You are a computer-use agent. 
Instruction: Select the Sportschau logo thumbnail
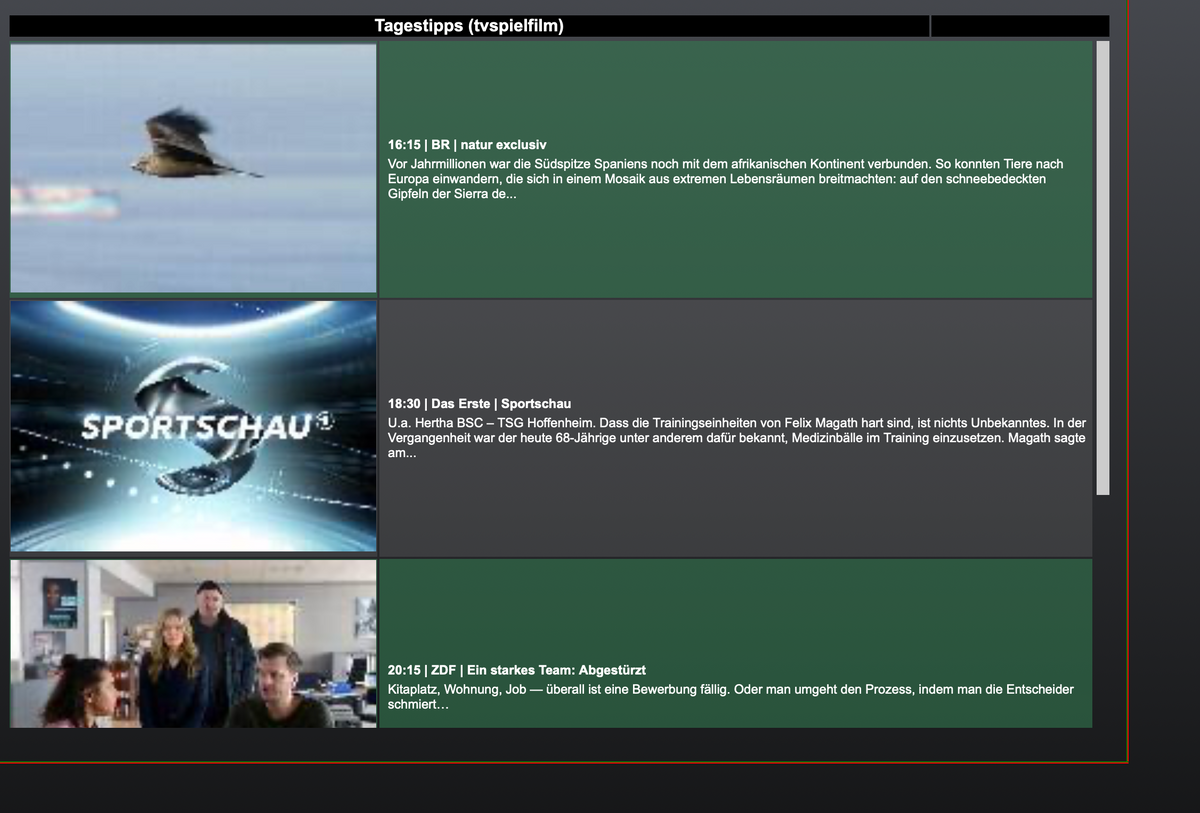tap(193, 426)
